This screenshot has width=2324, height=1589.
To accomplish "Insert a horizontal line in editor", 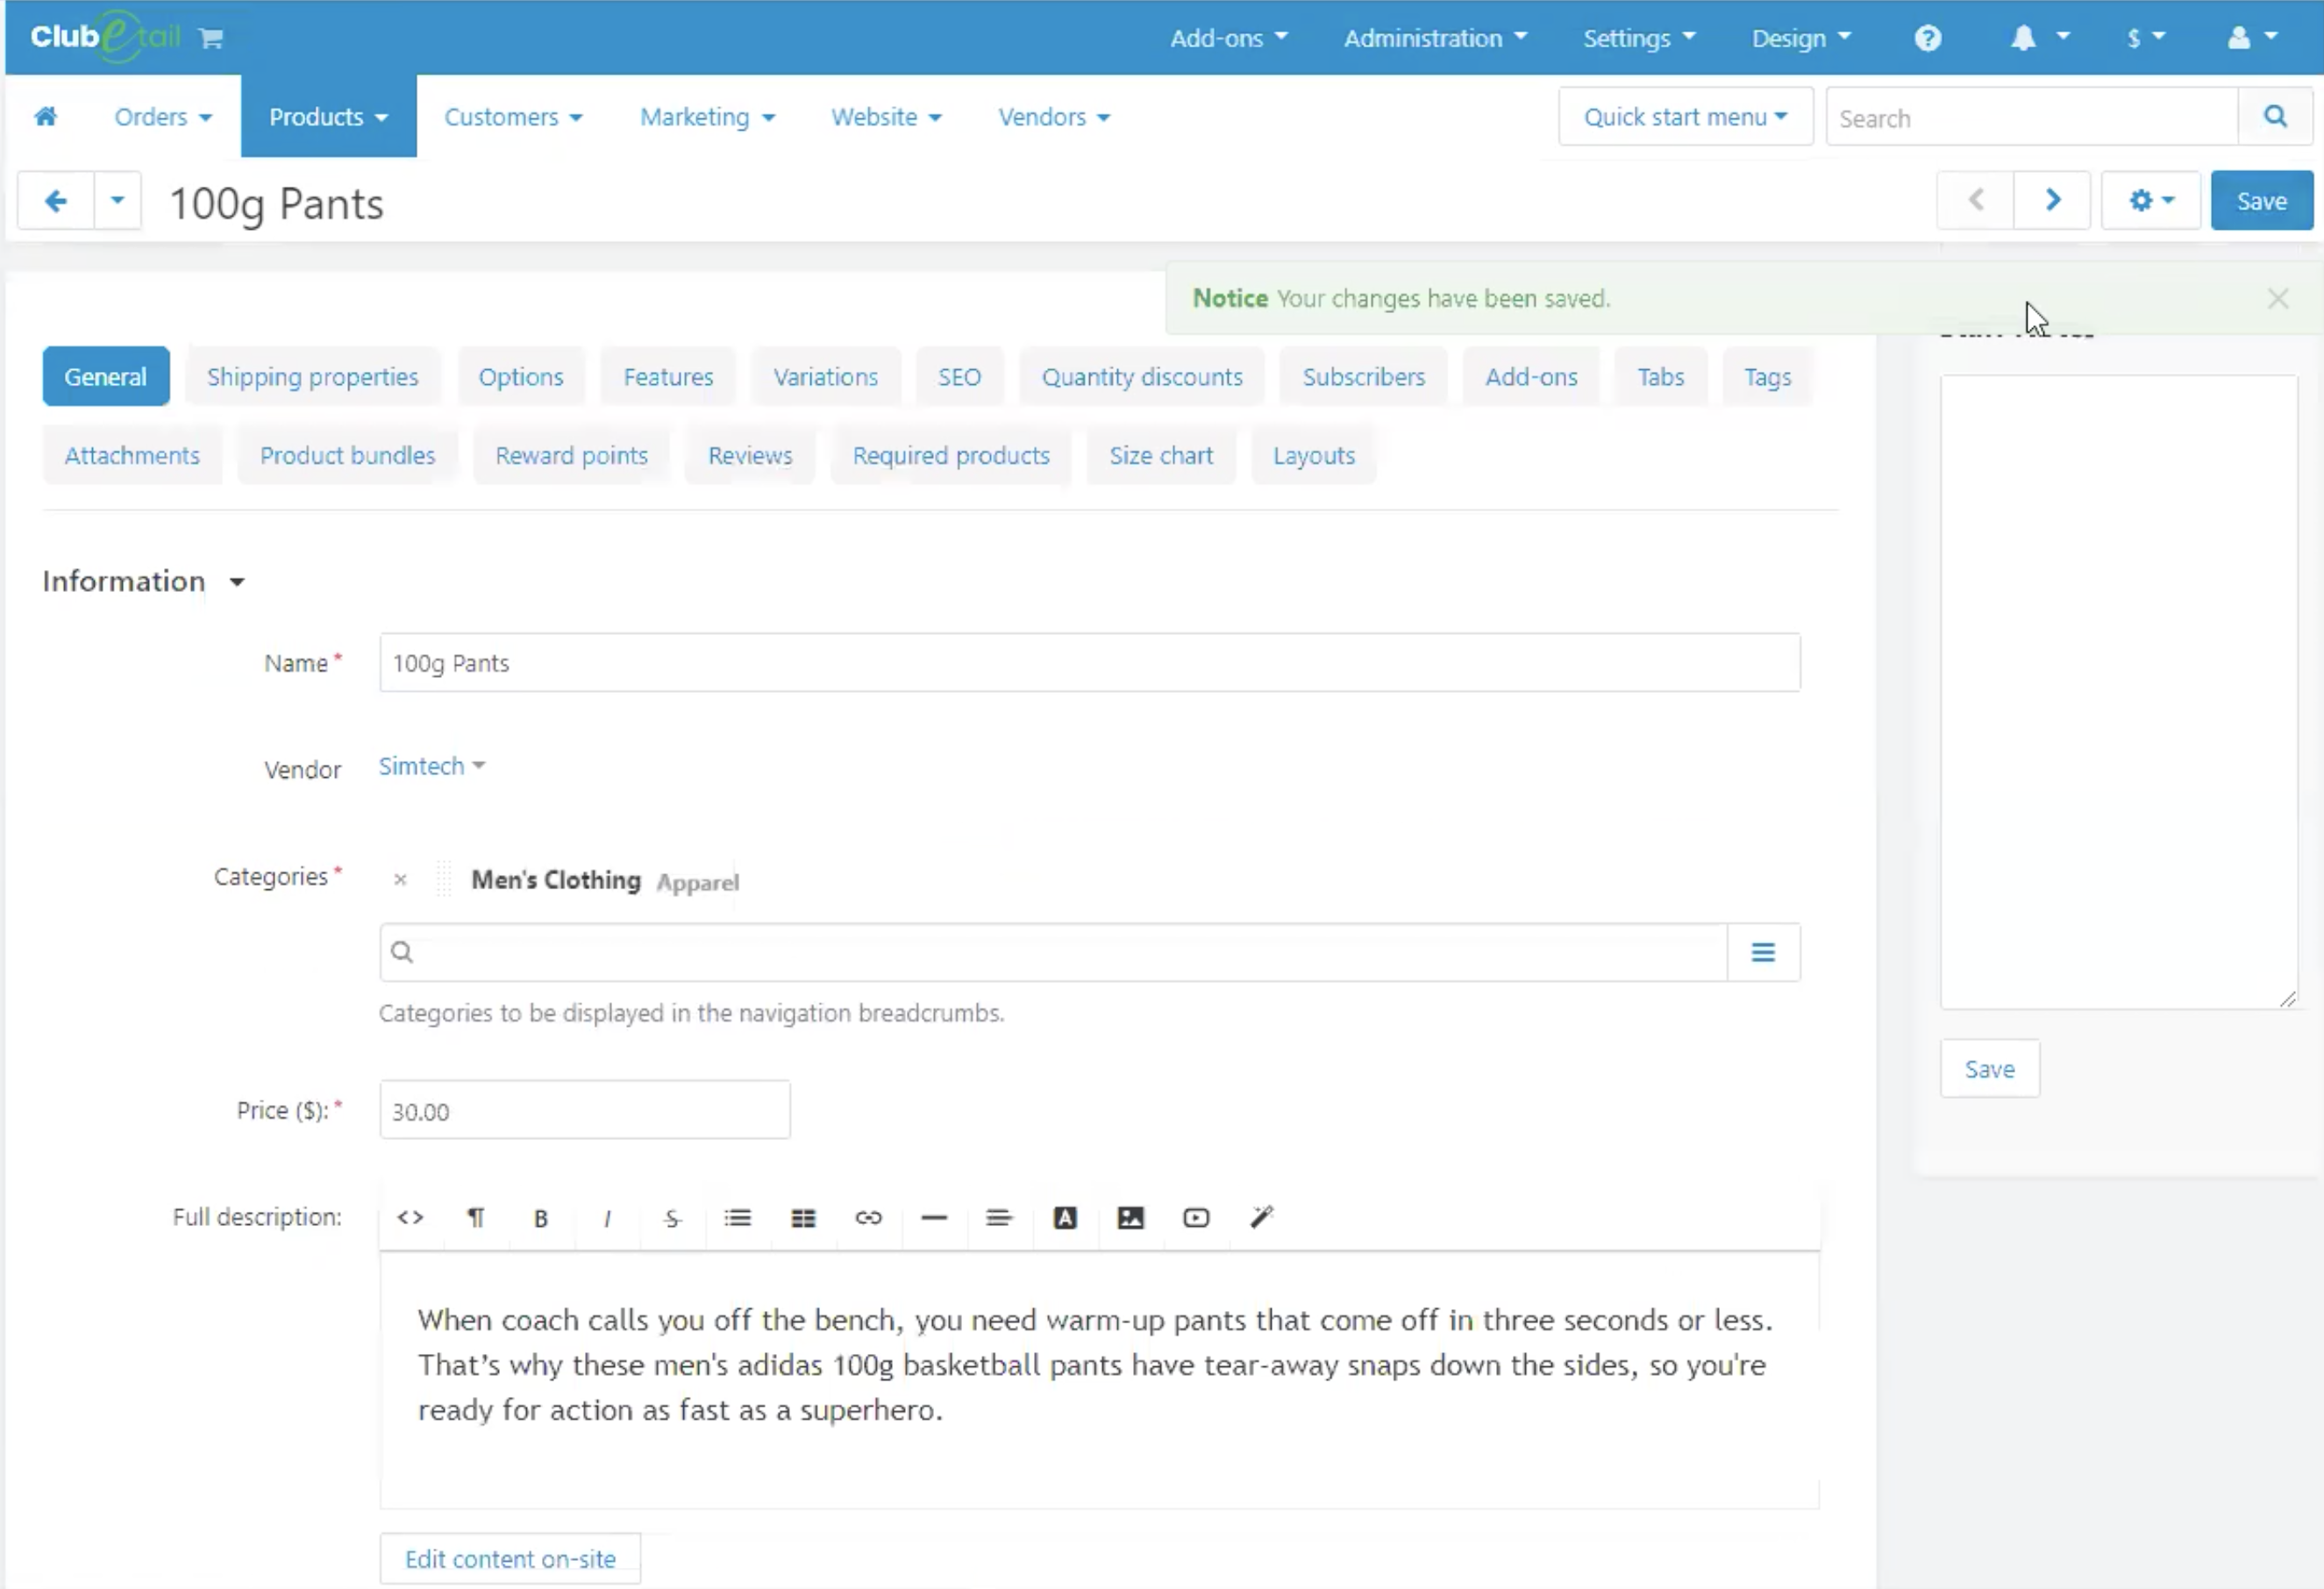I will tap(934, 1217).
